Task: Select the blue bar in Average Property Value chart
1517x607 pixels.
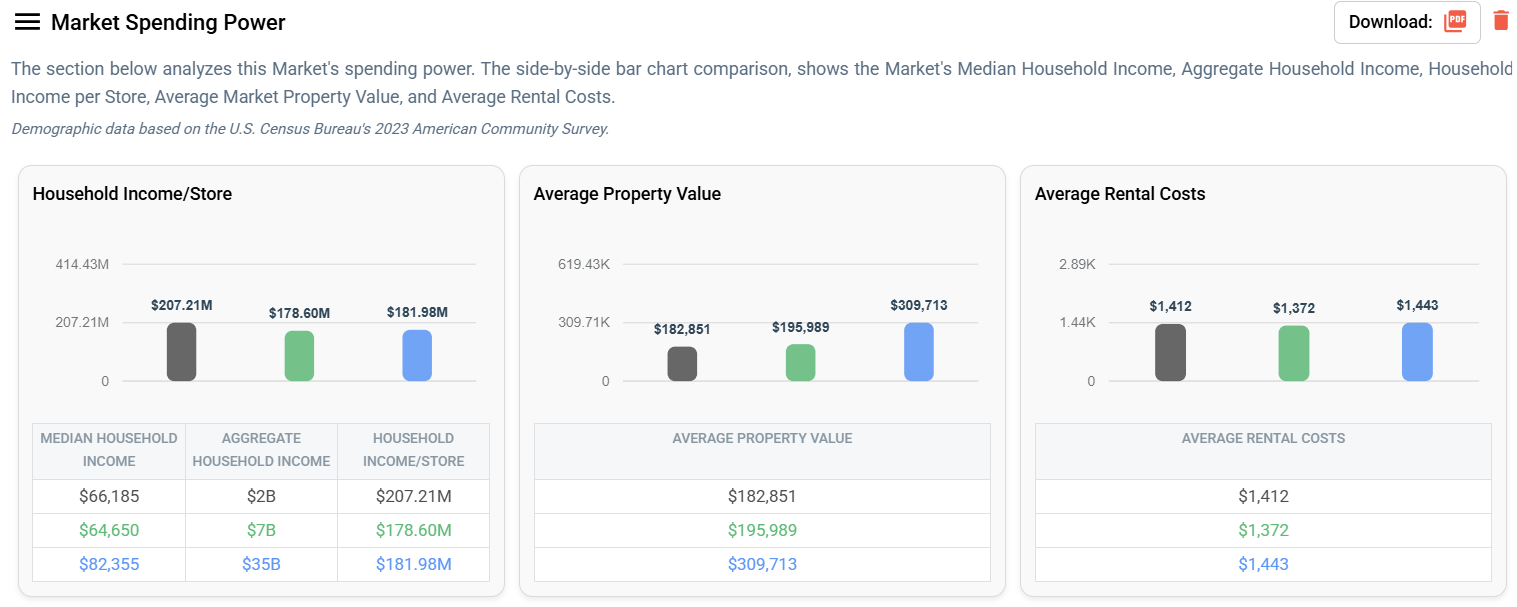Action: (918, 351)
